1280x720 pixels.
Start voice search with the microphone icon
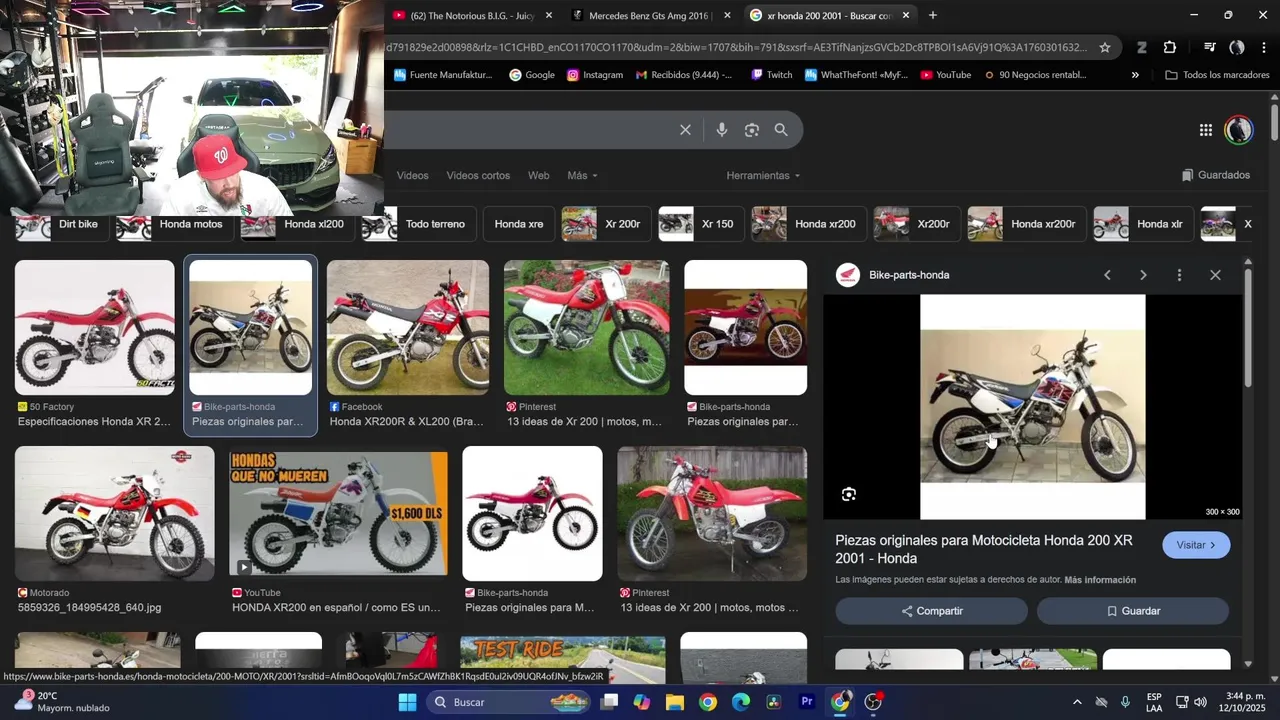721,130
